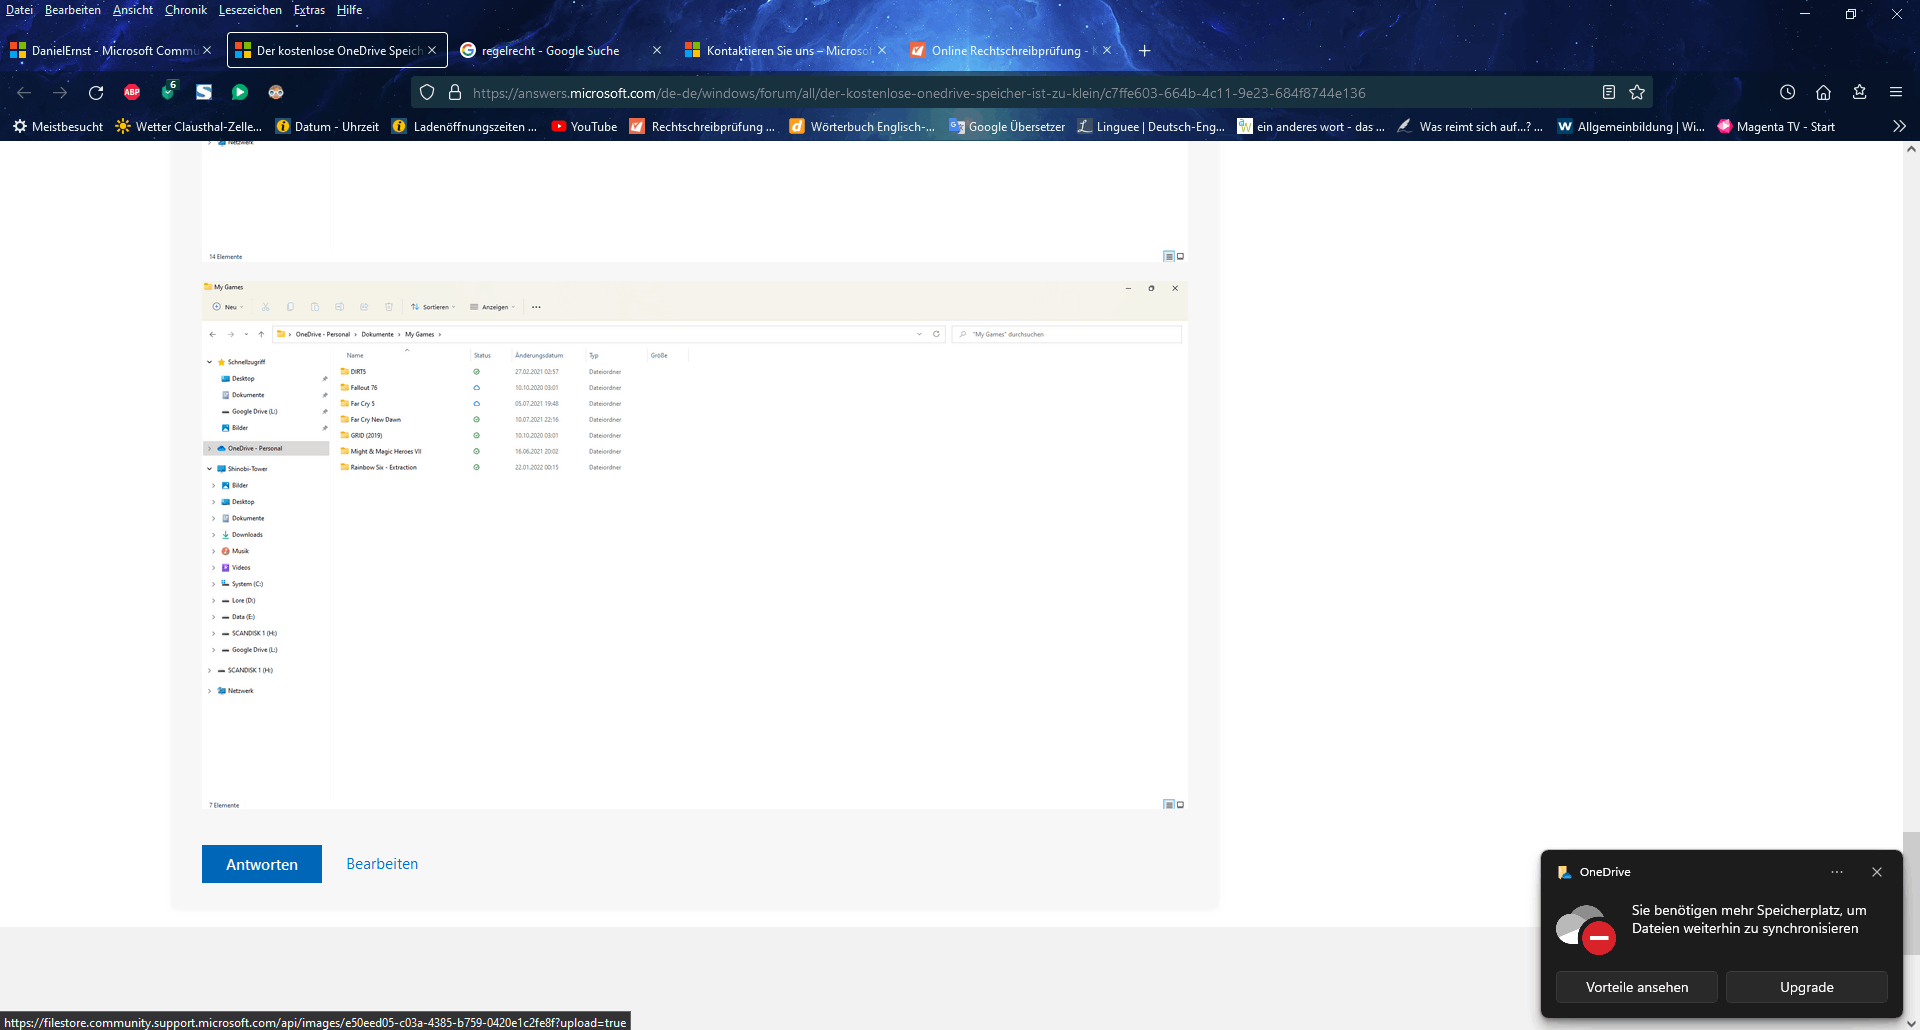
Task: Open the Chronik menu
Action: pyautogui.click(x=186, y=10)
